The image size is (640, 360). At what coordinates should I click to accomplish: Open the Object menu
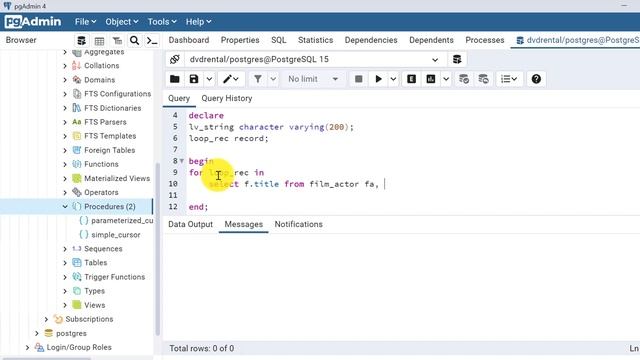tap(122, 22)
